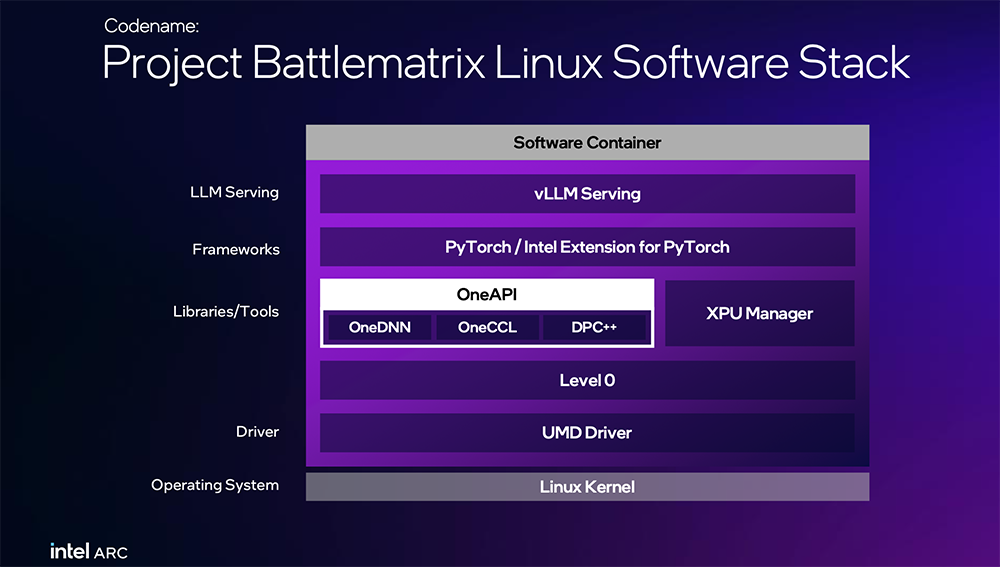The height and width of the screenshot is (567, 1000).
Task: Select the Level 0 layer block
Action: tap(587, 380)
